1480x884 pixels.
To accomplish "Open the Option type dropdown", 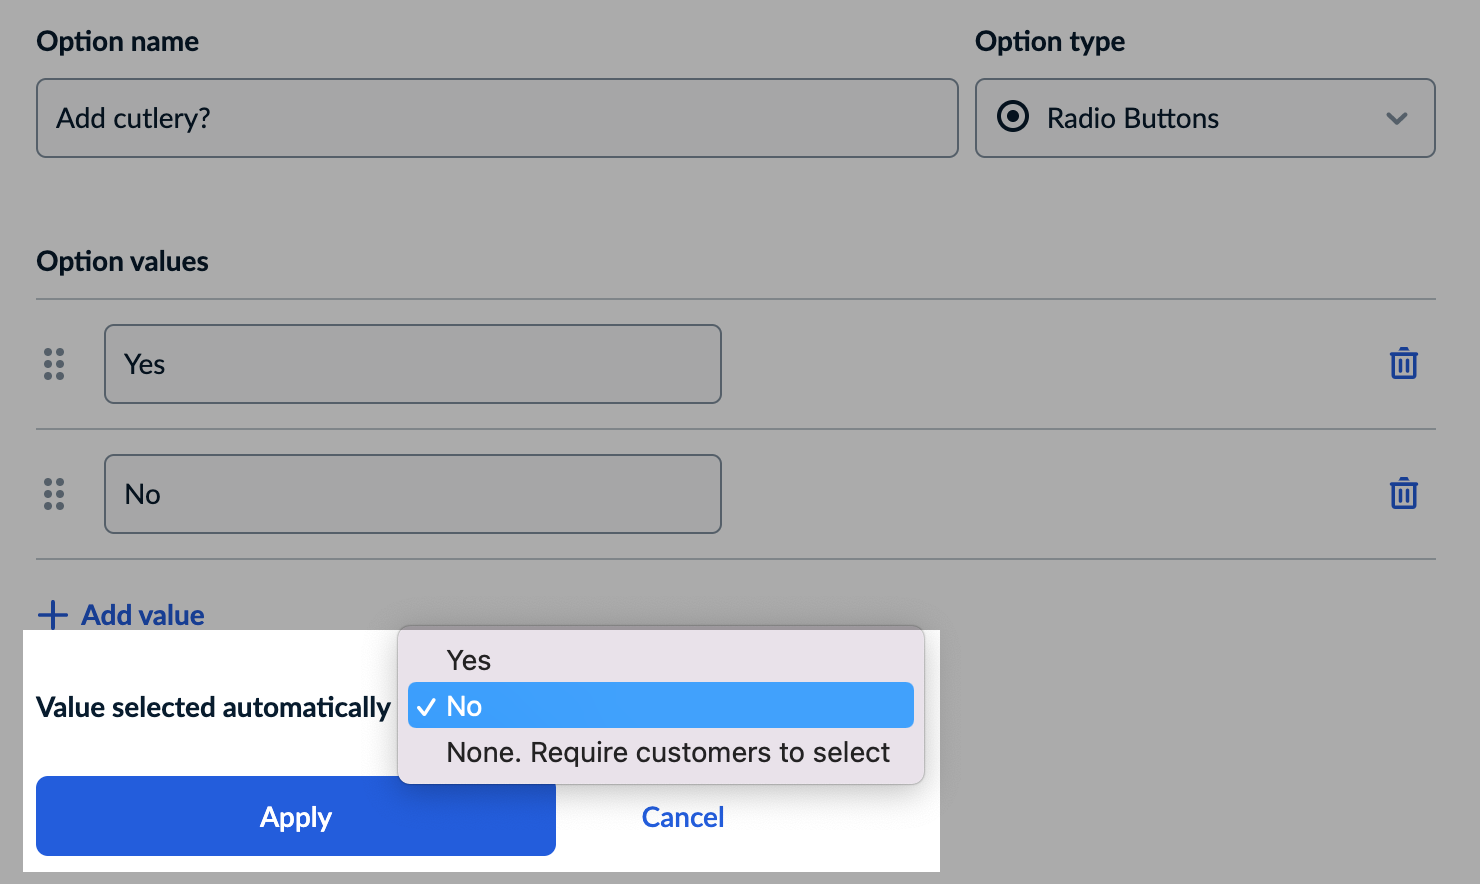I will tap(1204, 118).
